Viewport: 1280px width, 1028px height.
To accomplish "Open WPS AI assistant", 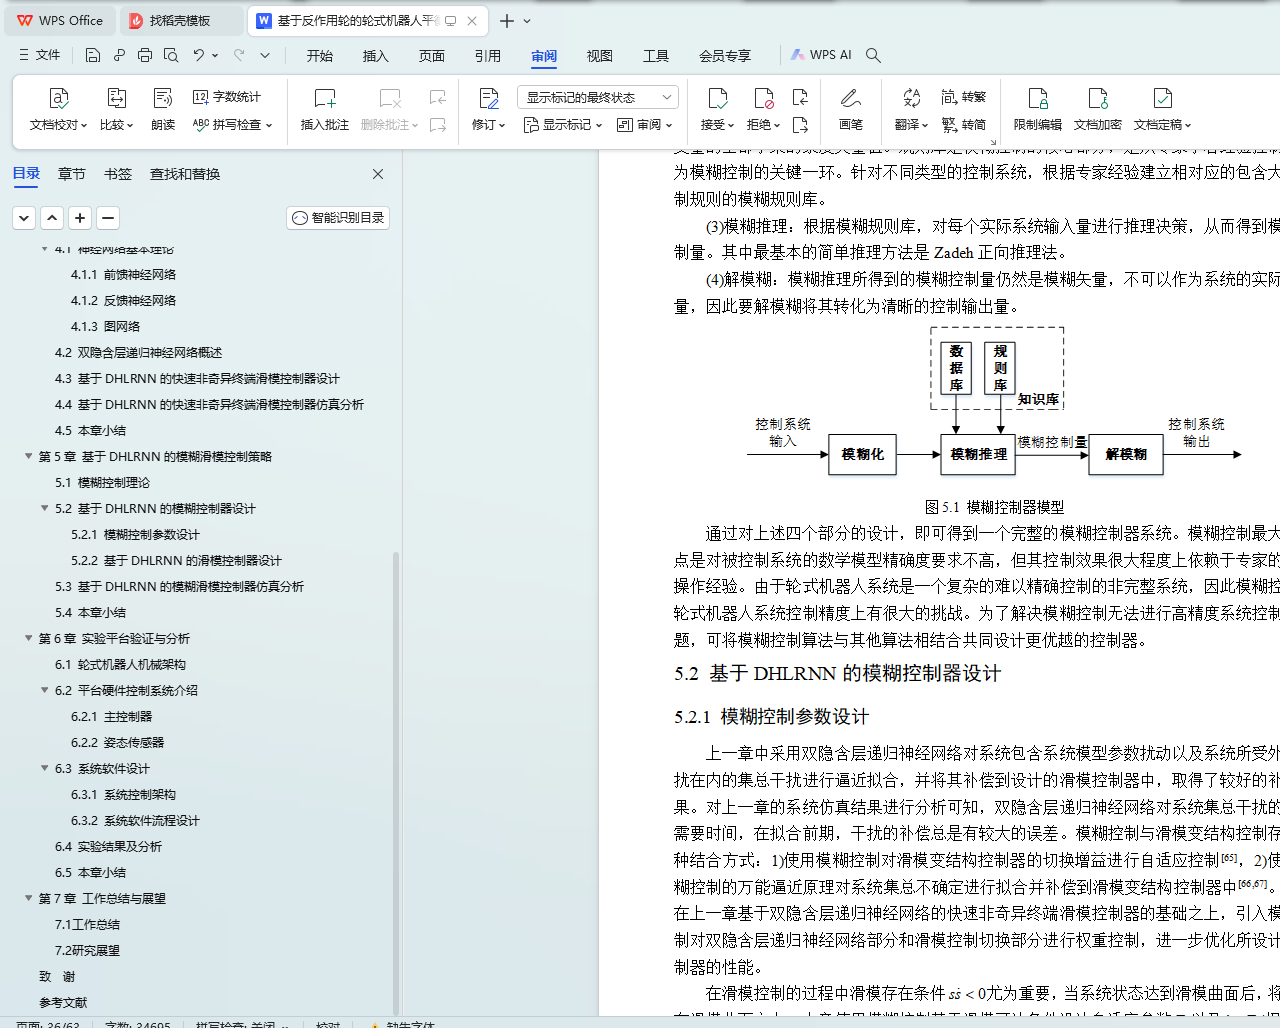I will [822, 55].
